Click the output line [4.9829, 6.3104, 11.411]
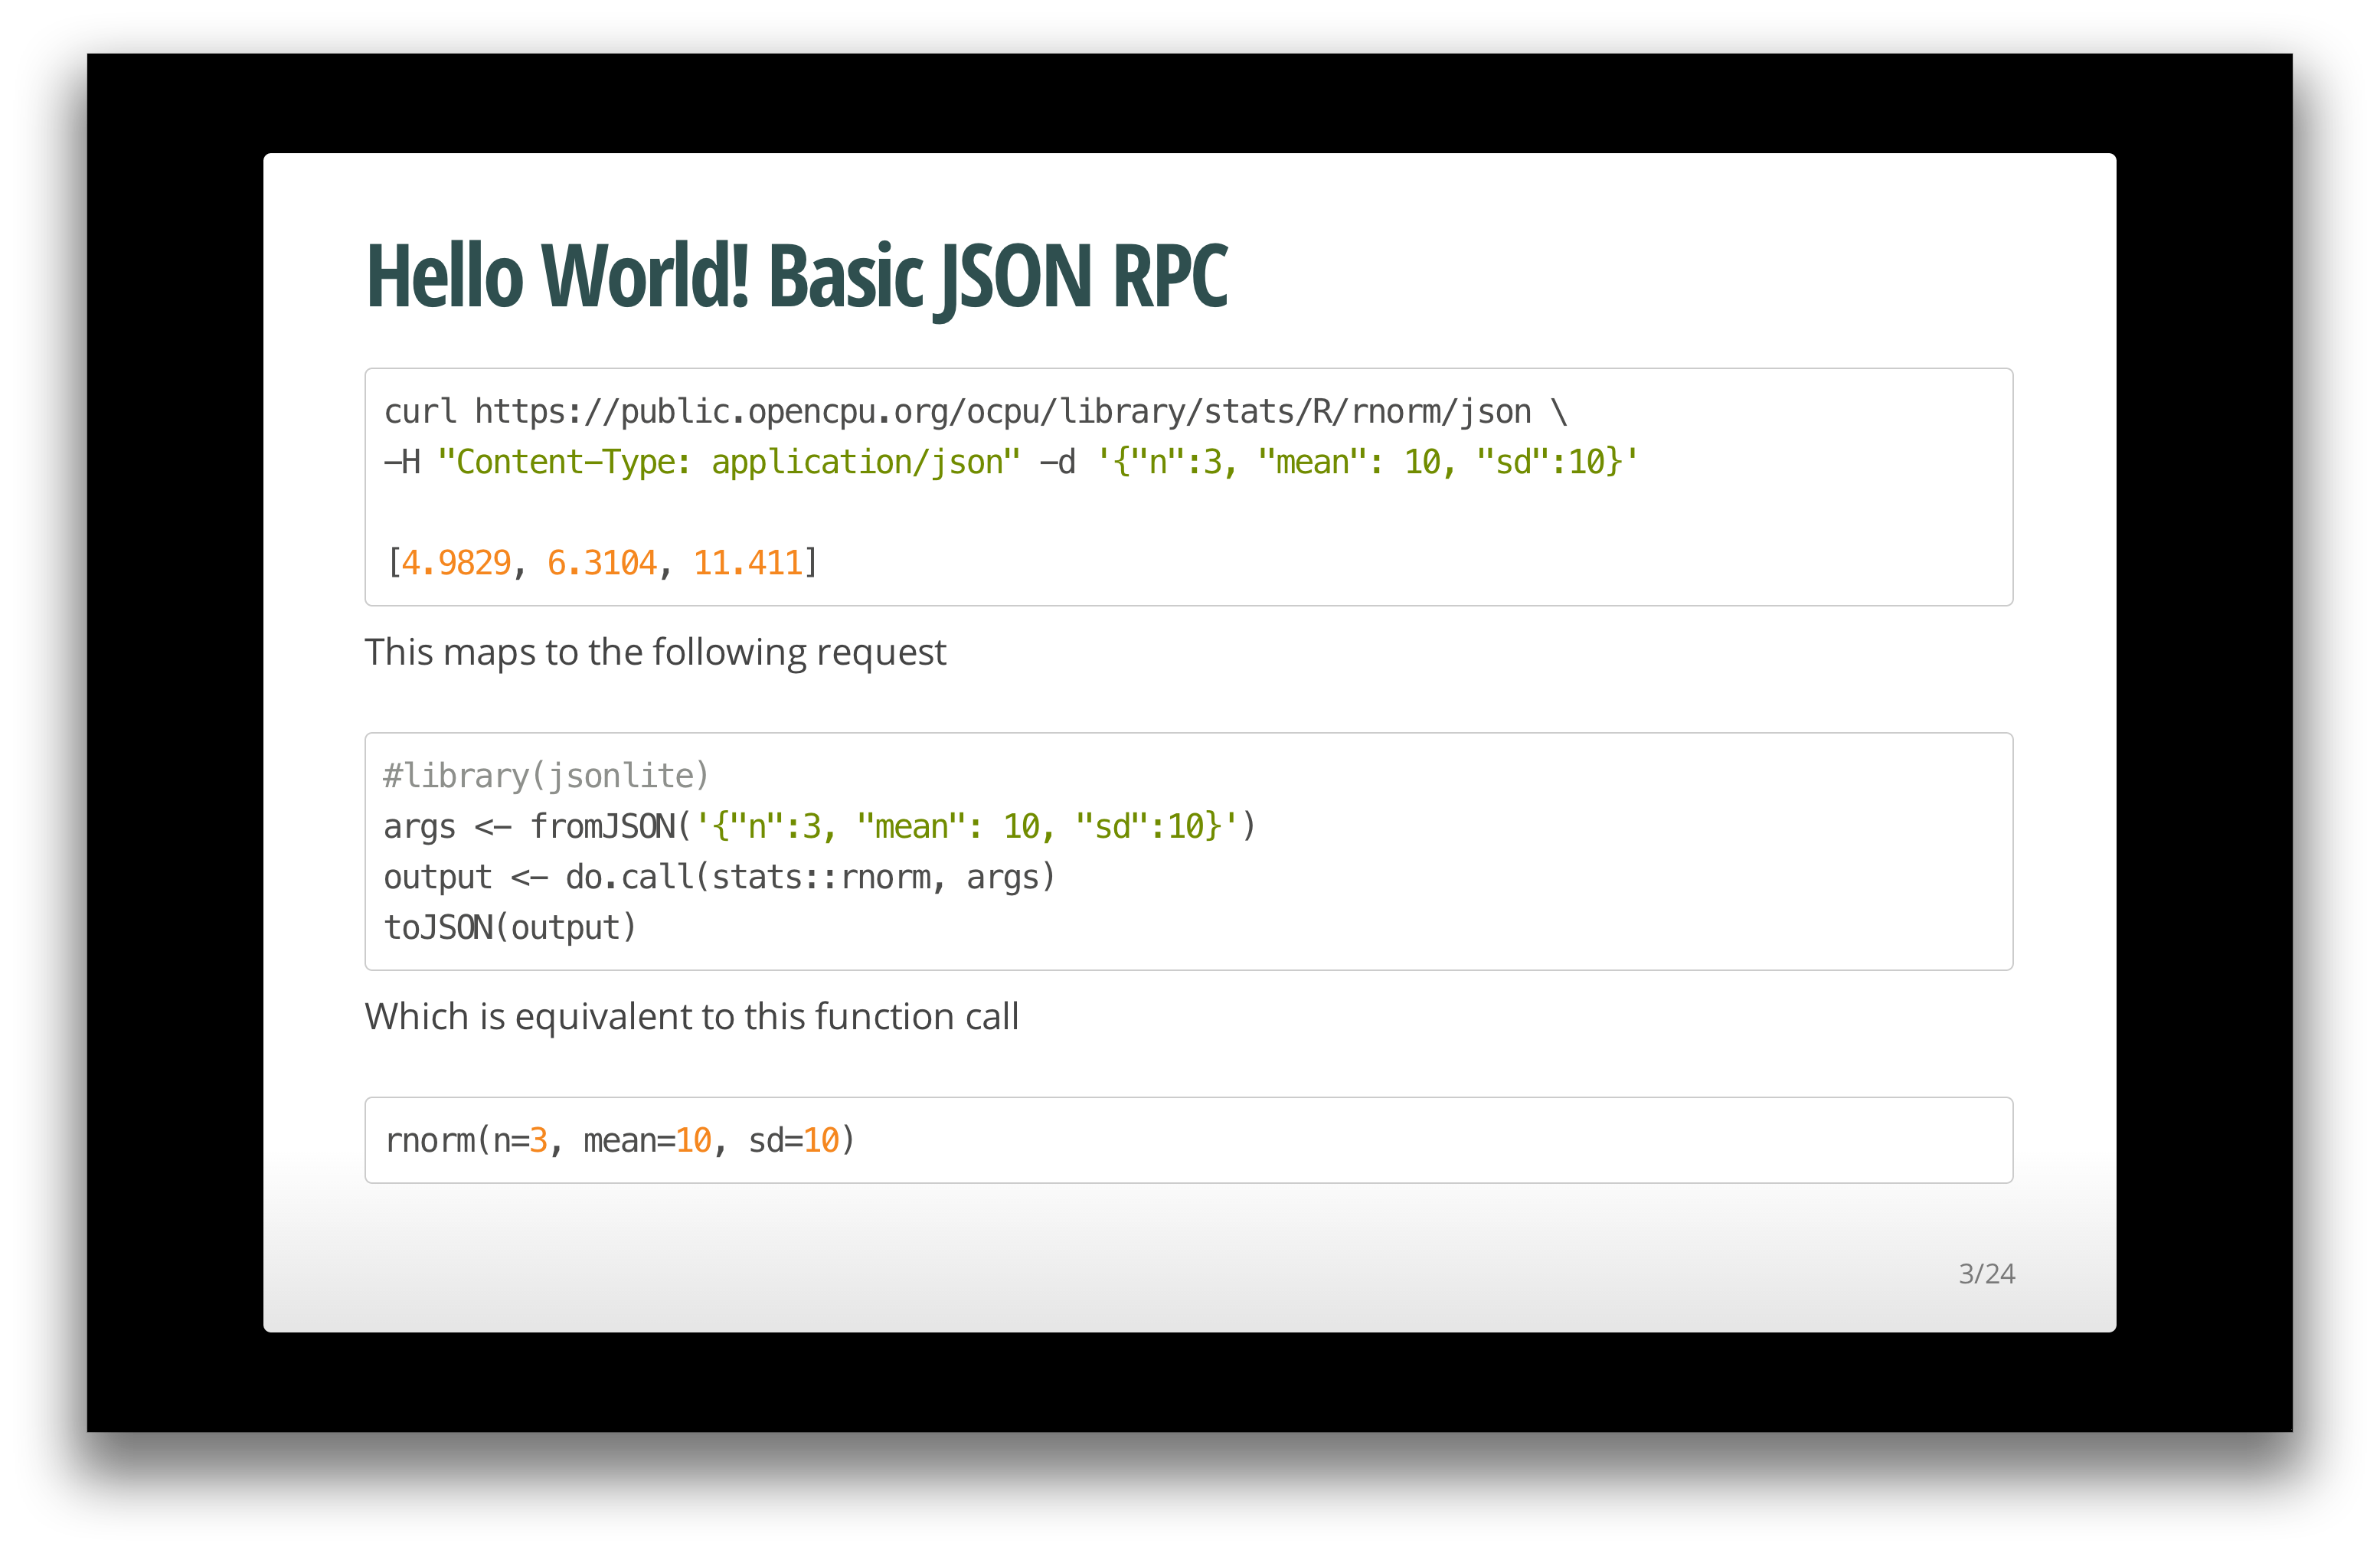This screenshot has height=1553, width=2380. tap(603, 563)
